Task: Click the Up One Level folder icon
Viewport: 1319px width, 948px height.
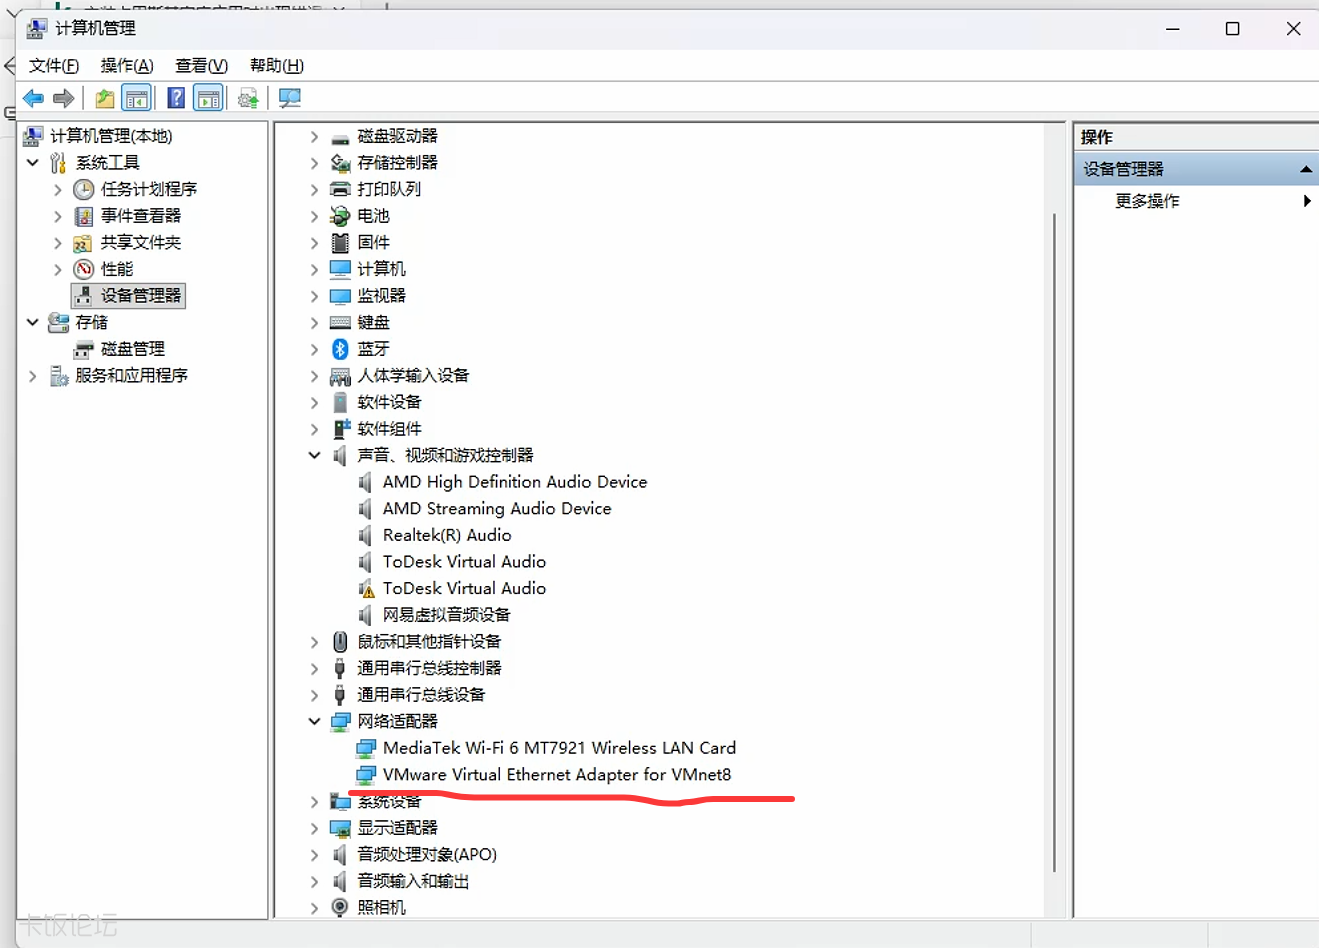Action: click(105, 98)
